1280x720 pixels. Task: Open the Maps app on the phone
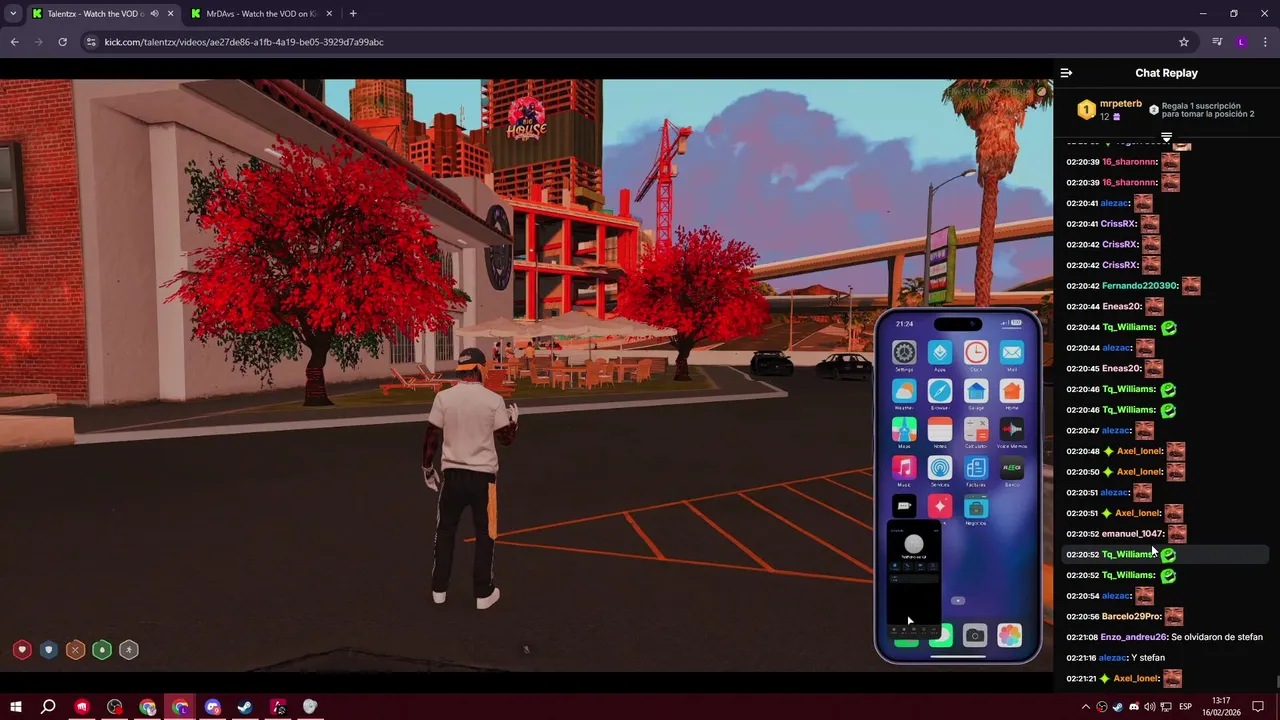click(904, 429)
